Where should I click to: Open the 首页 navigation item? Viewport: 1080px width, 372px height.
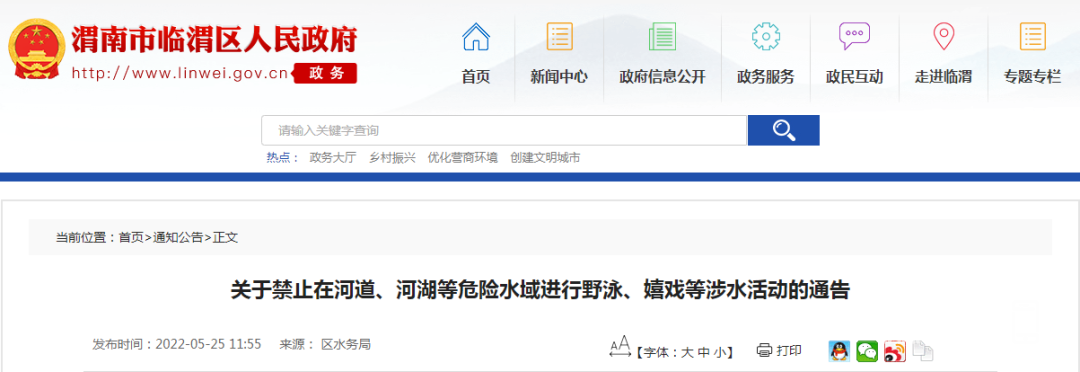click(x=476, y=77)
